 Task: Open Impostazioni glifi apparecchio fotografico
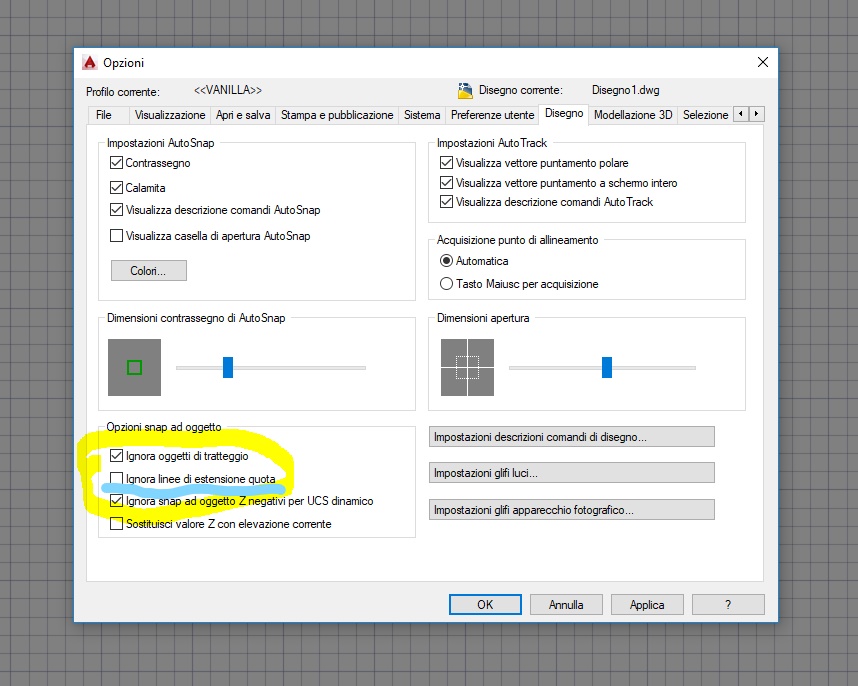571,510
